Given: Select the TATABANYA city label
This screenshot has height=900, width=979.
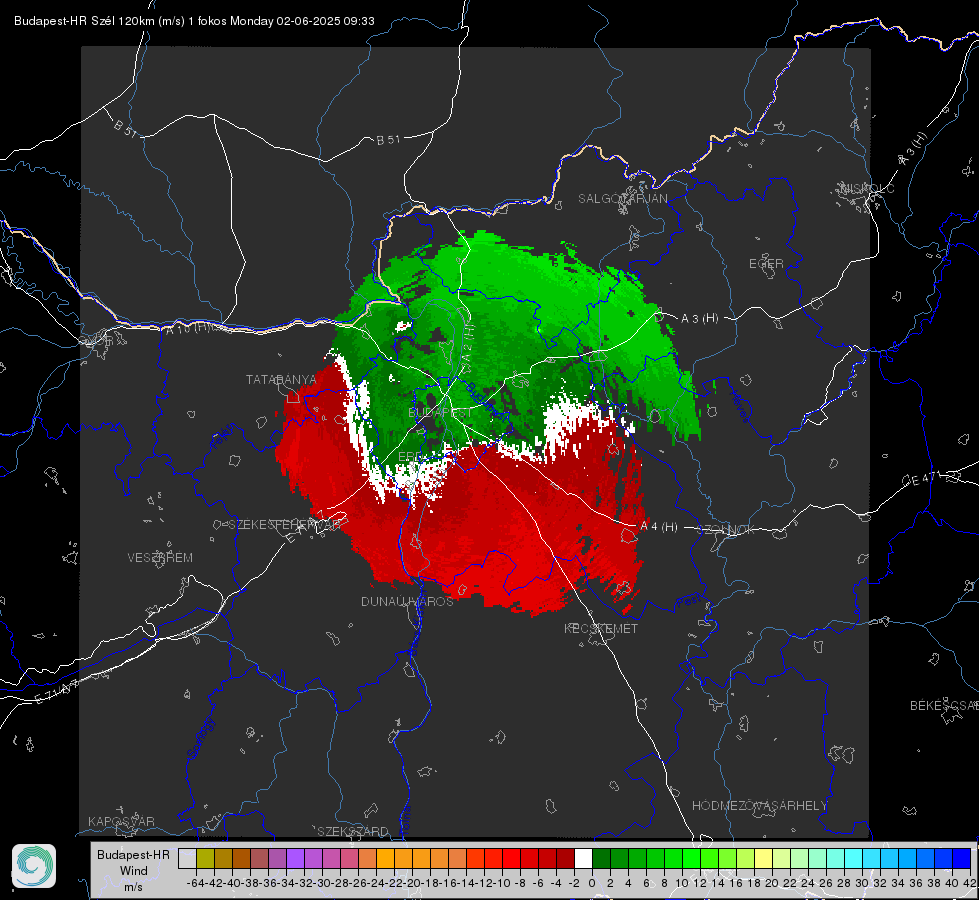Looking at the screenshot, I should [x=281, y=380].
